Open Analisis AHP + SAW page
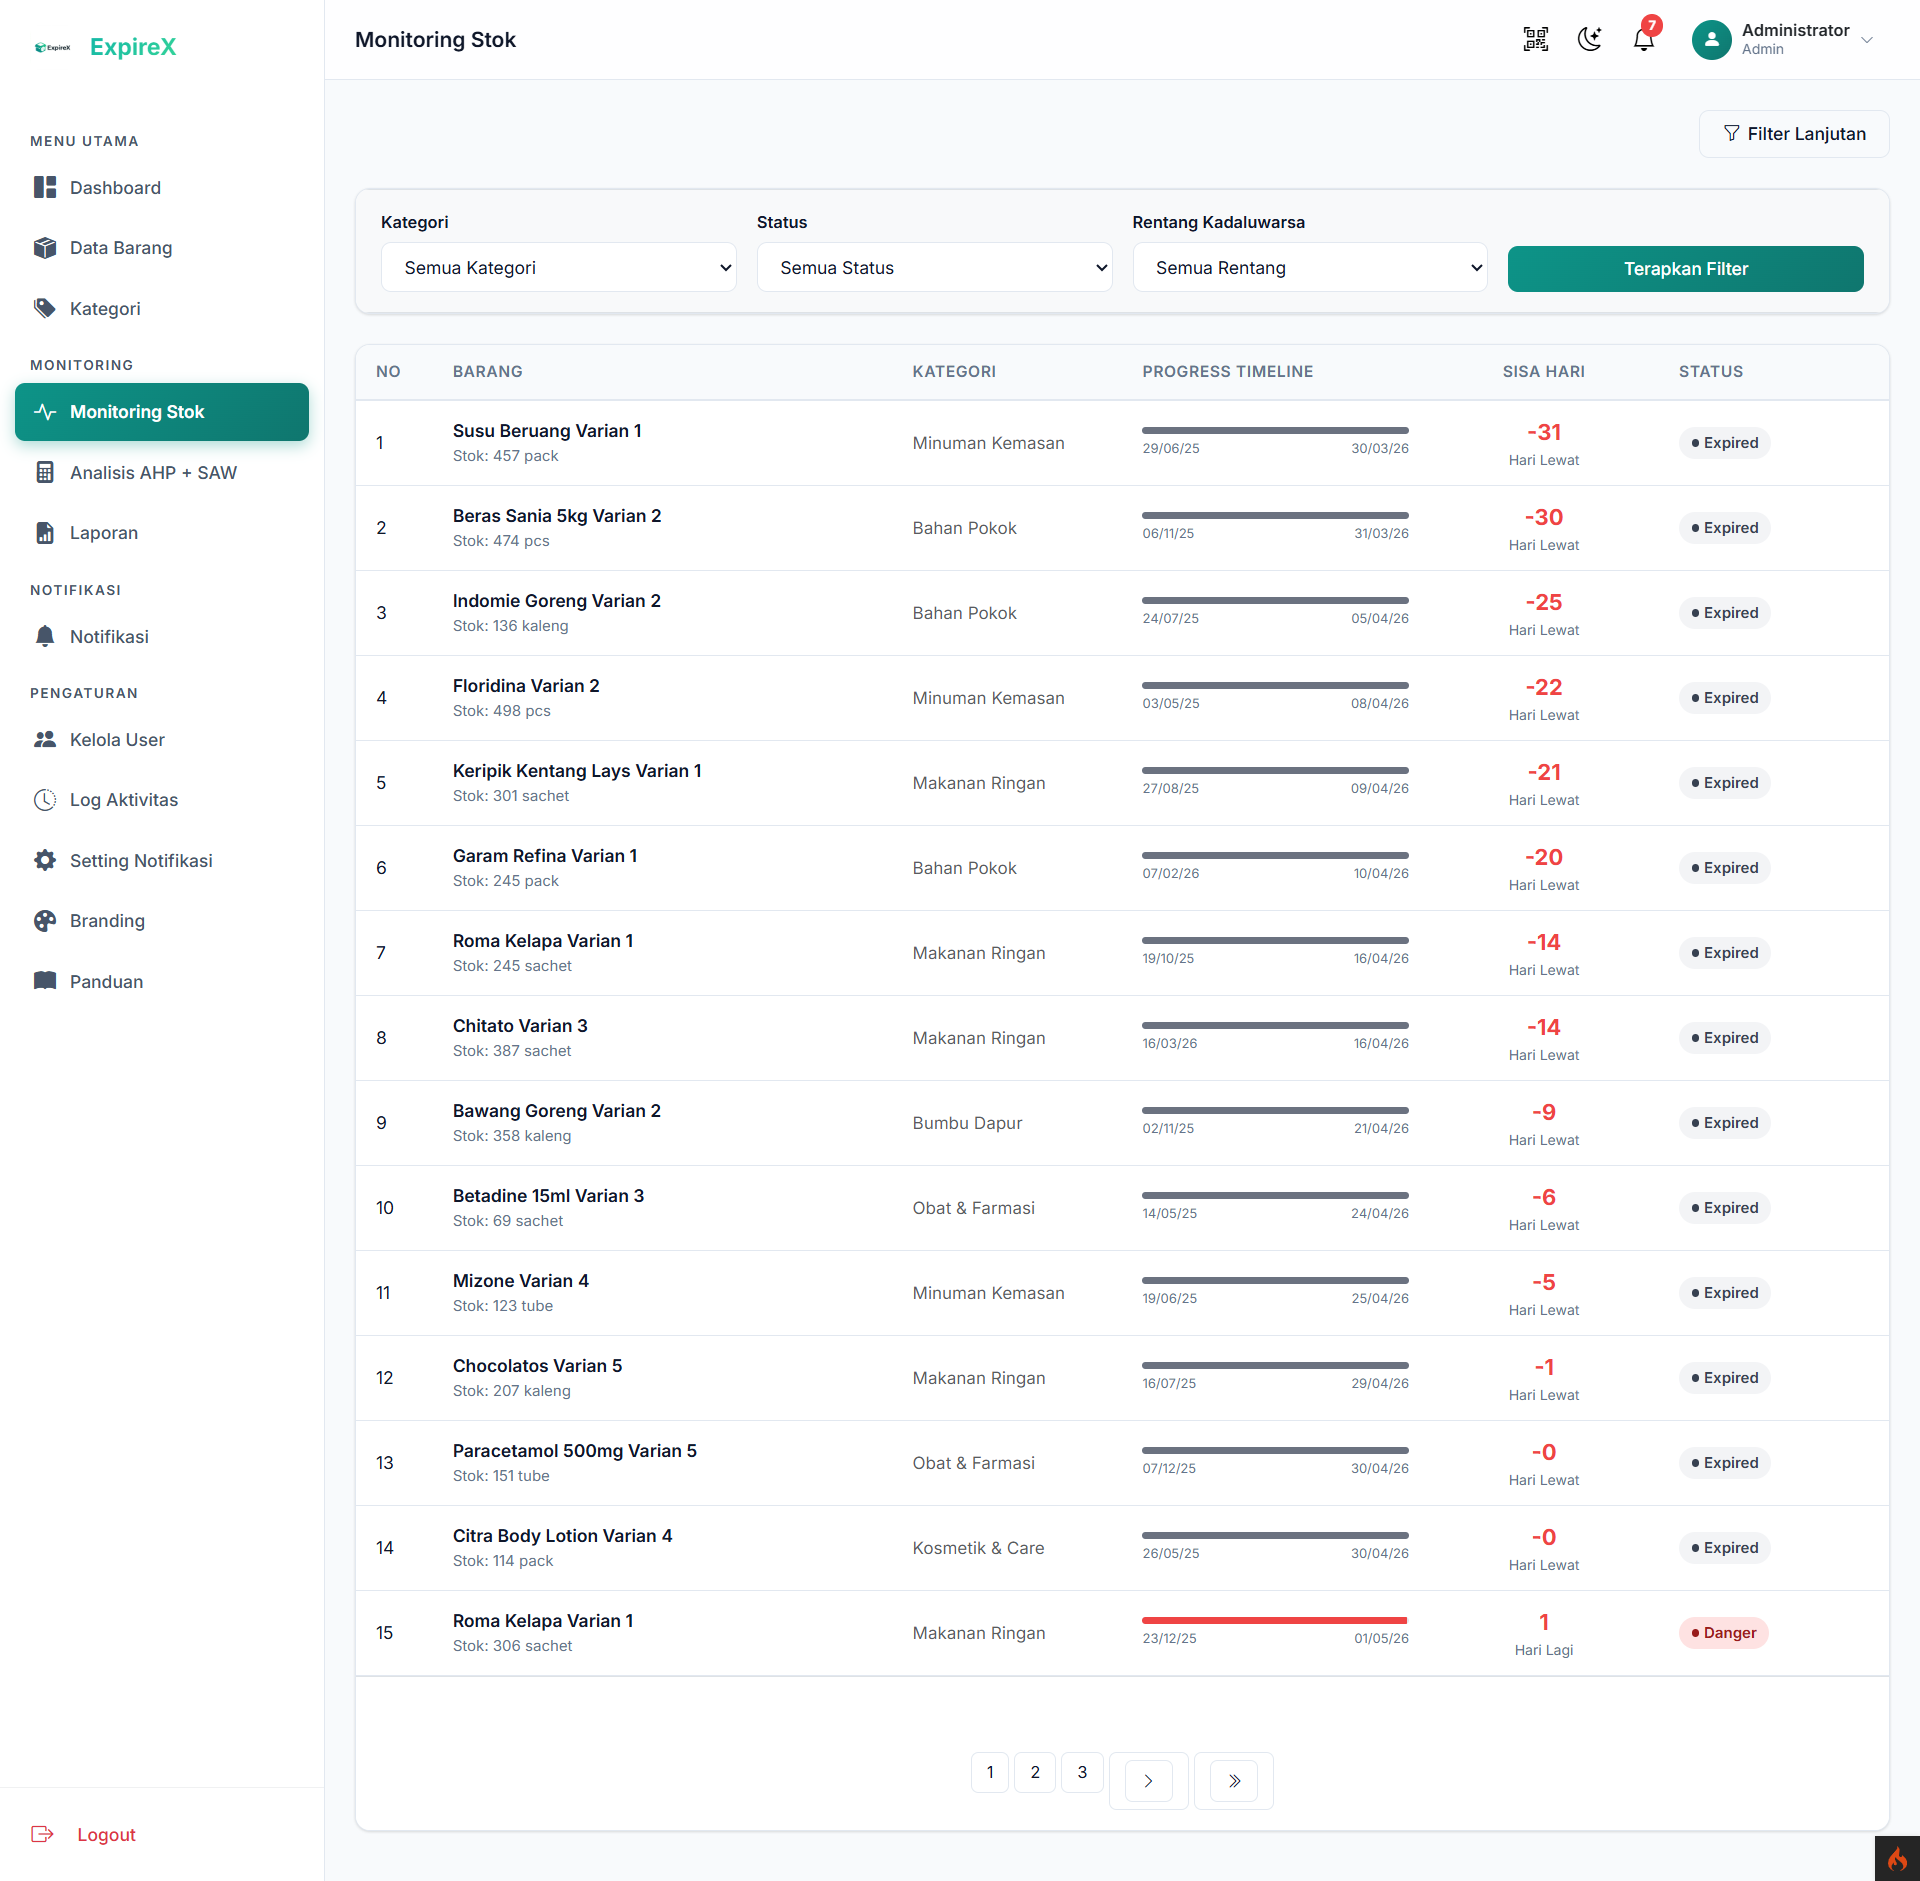The width and height of the screenshot is (1920, 1881). click(162, 472)
